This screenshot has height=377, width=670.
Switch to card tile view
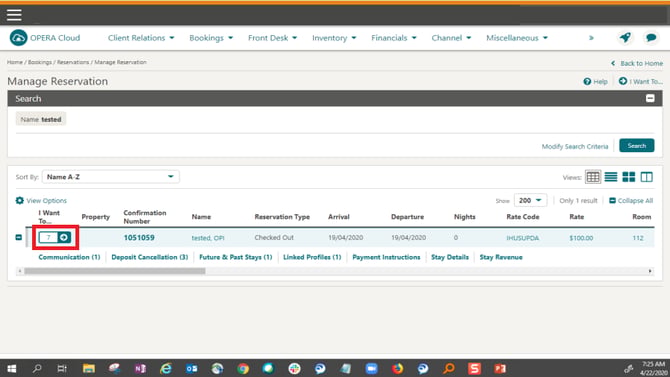point(629,177)
